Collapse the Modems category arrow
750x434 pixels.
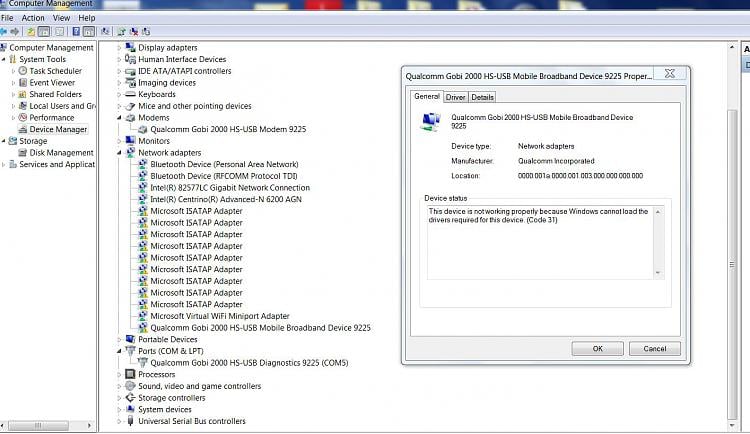[x=119, y=118]
